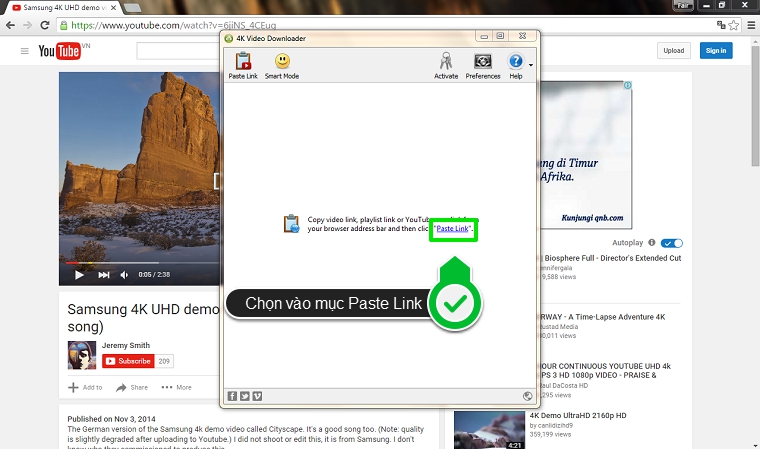Screen dimensions: 760x449
Task: Enable Smart Mode smiley icon
Action: pyautogui.click(x=282, y=63)
